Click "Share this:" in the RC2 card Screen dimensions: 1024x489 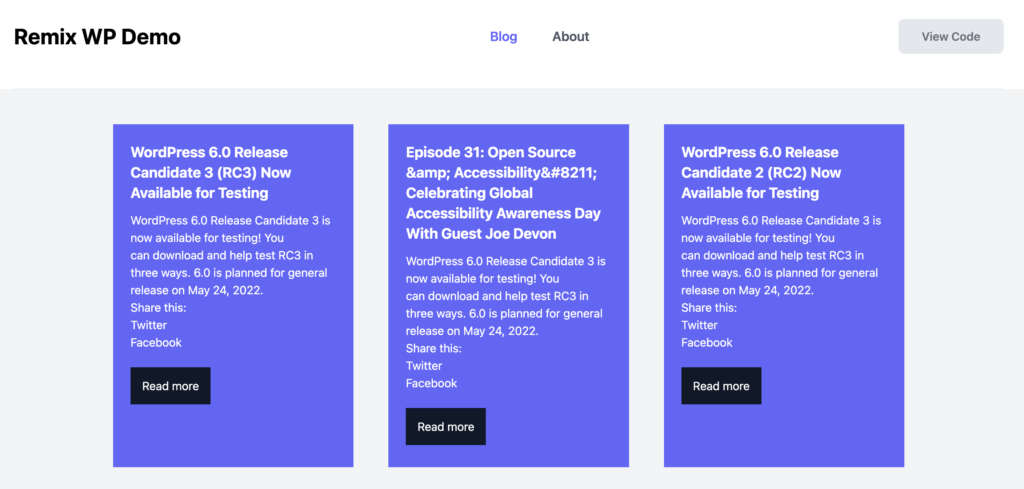(x=709, y=308)
